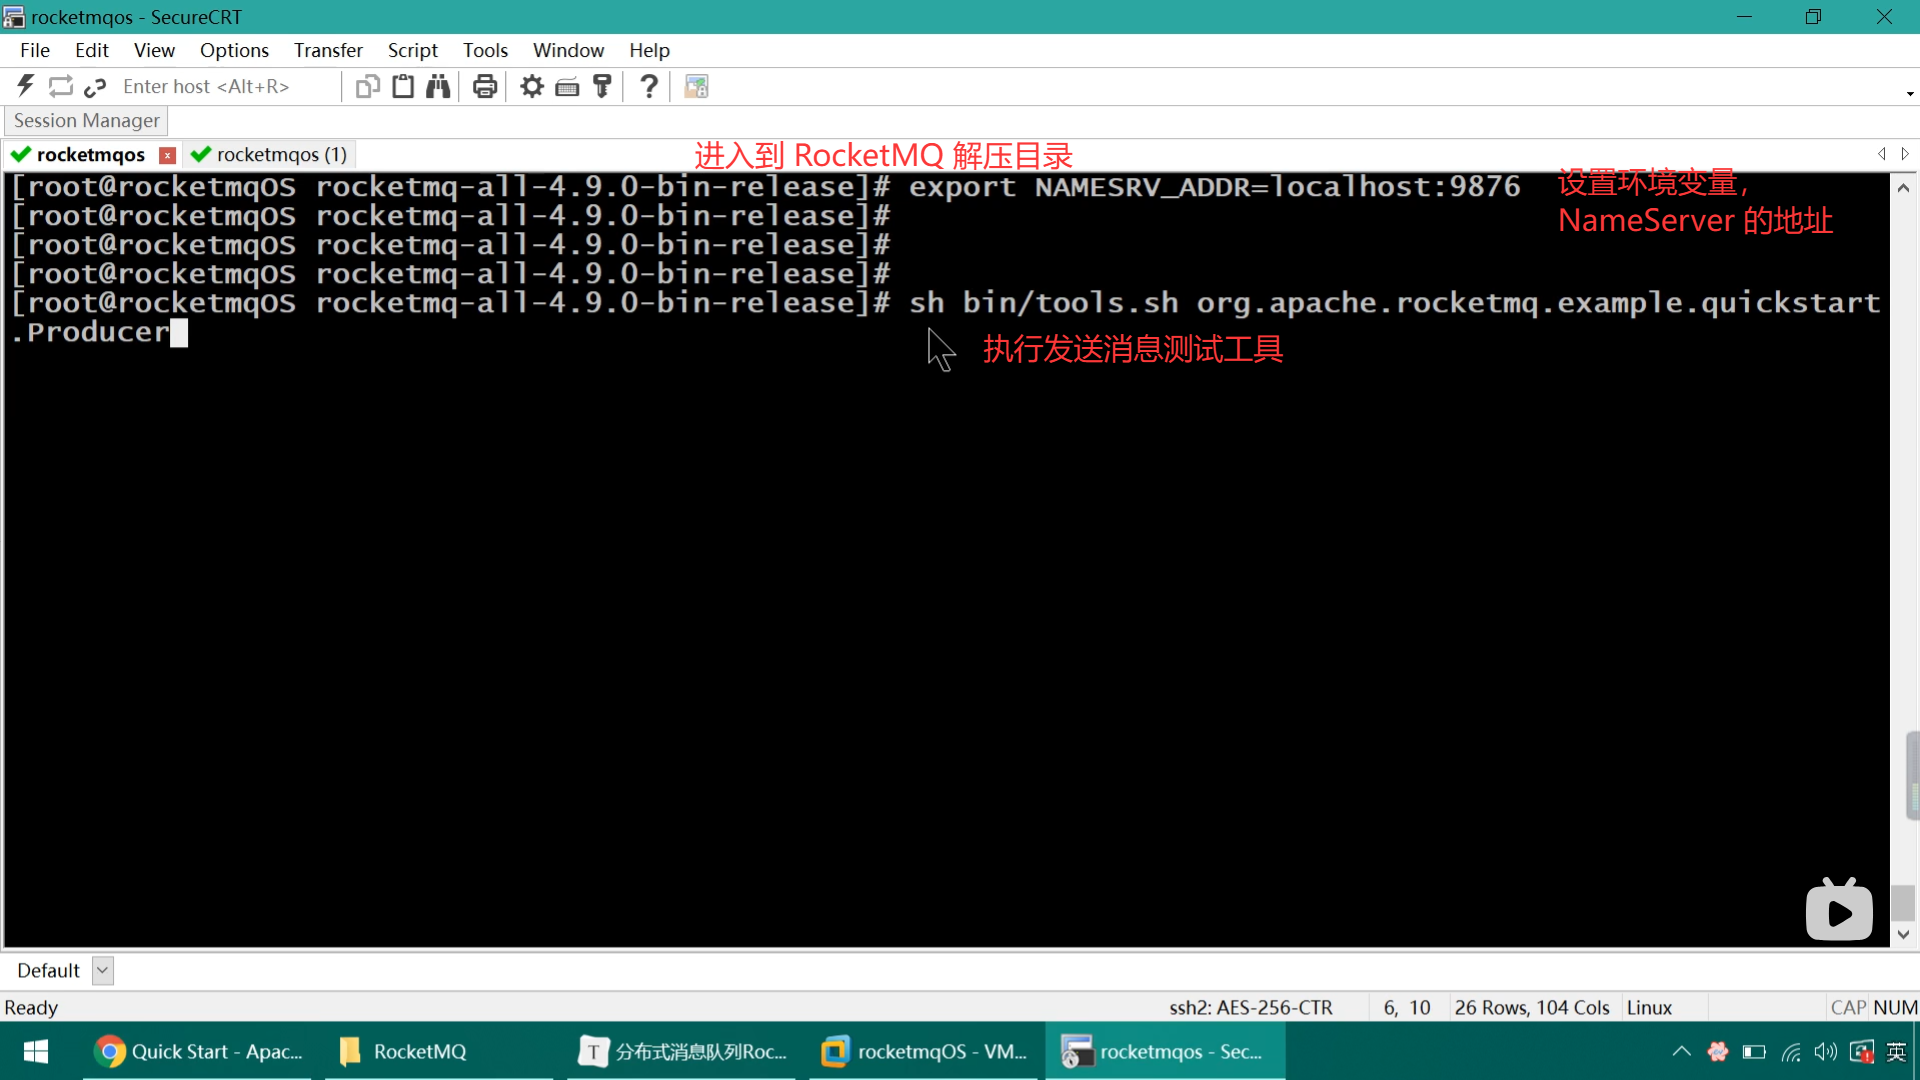Open the Transfer menu

328,50
